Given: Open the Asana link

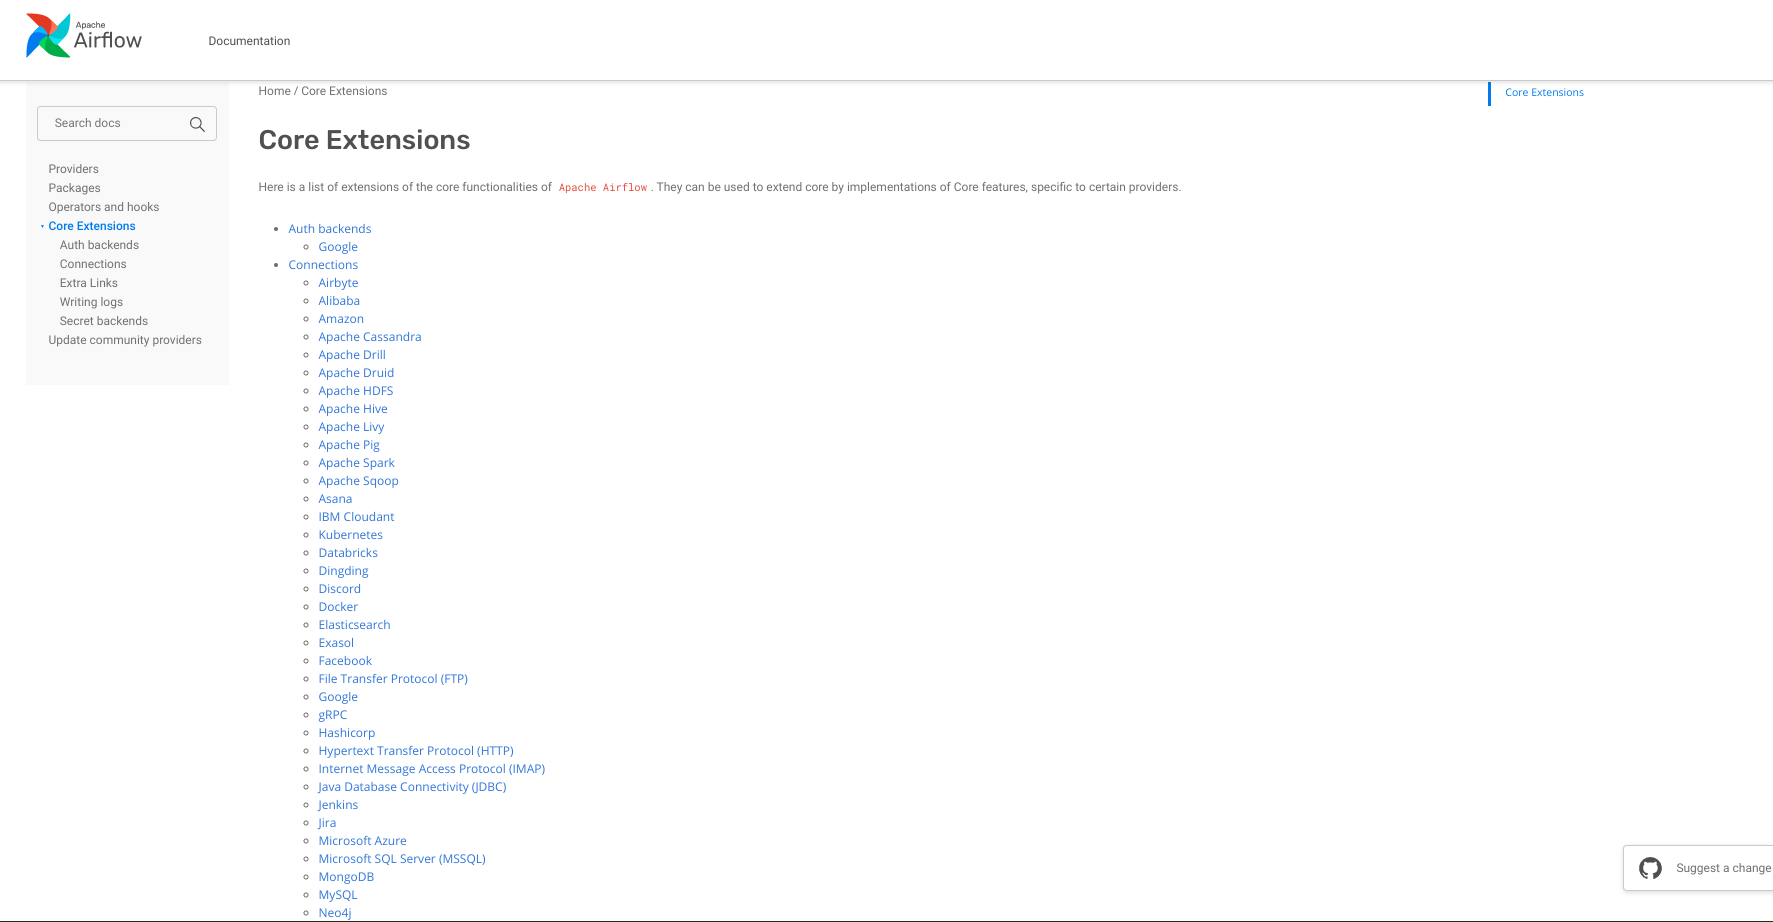Looking at the screenshot, I should [x=335, y=499].
